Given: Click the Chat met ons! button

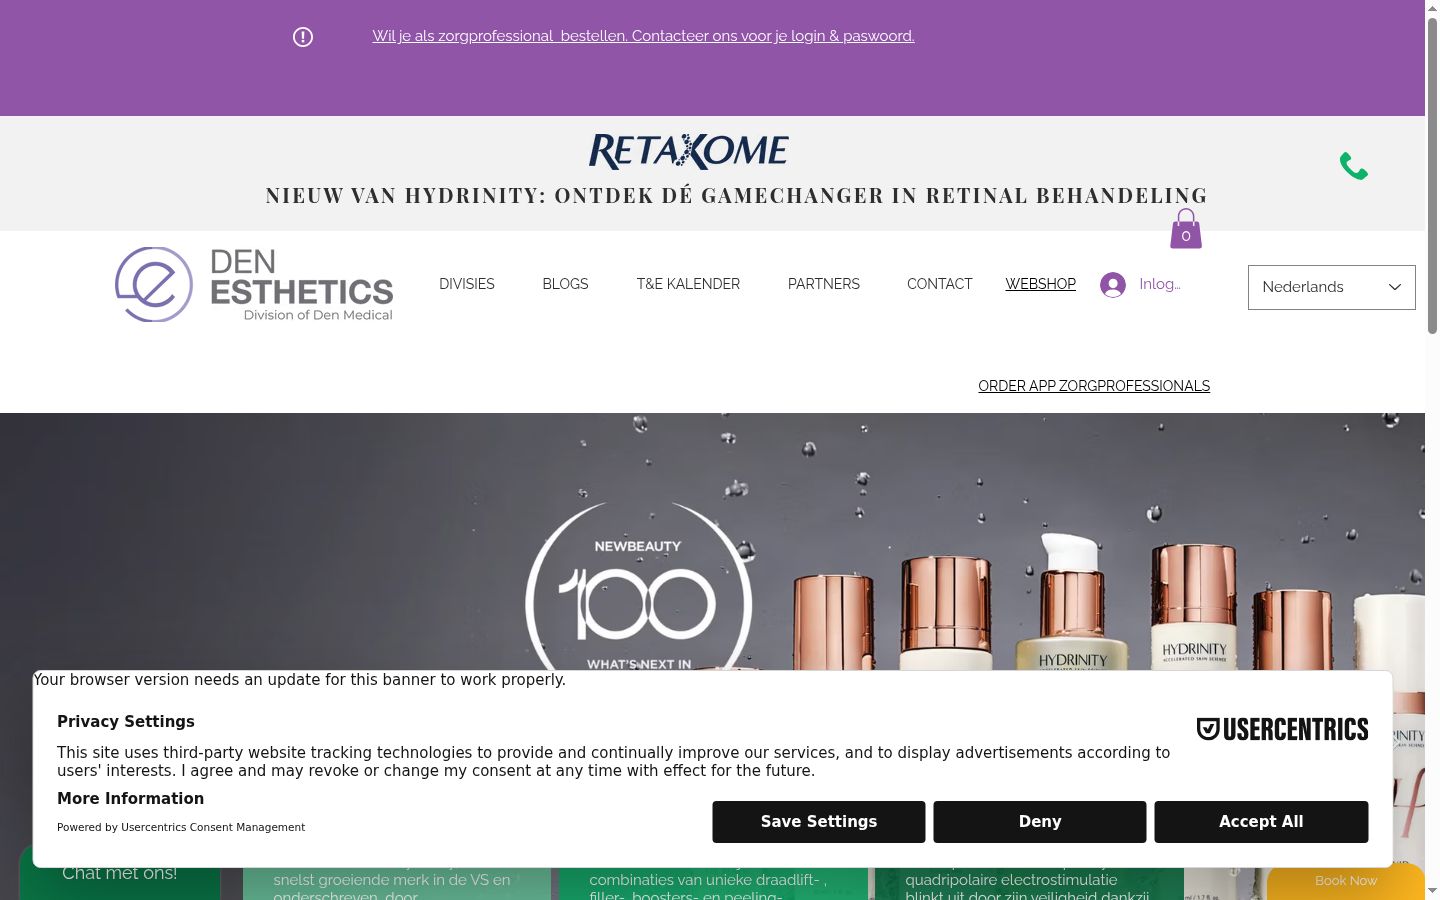Looking at the screenshot, I should [x=120, y=873].
